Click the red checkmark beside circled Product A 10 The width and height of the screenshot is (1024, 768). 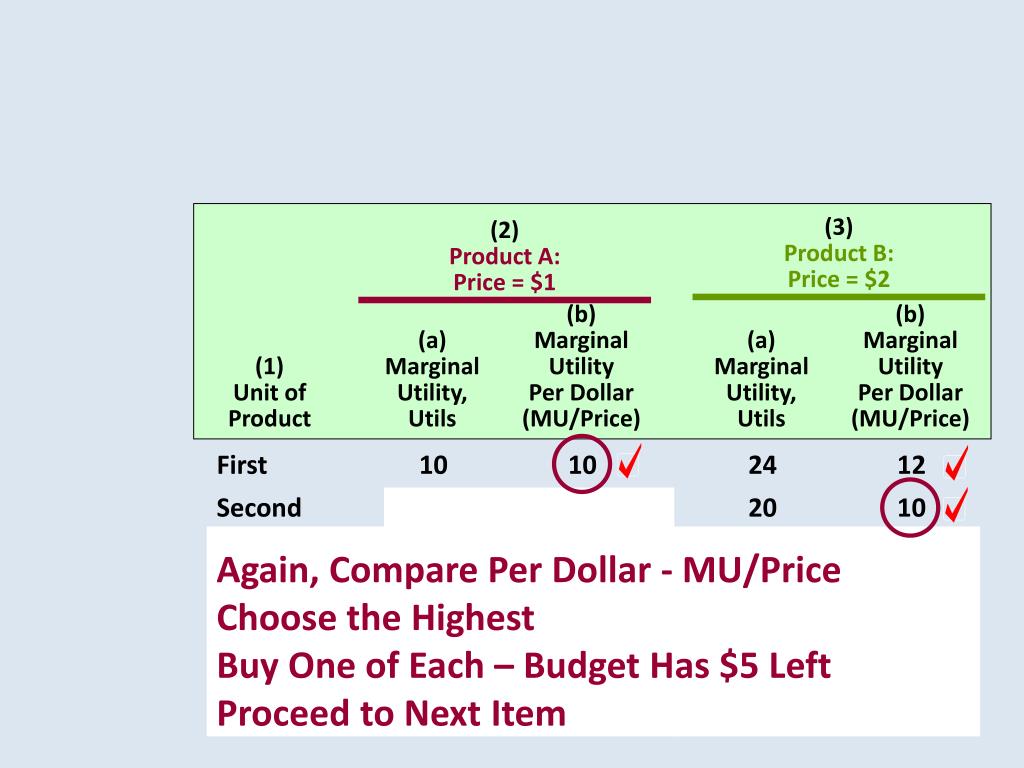pyautogui.click(x=630, y=460)
